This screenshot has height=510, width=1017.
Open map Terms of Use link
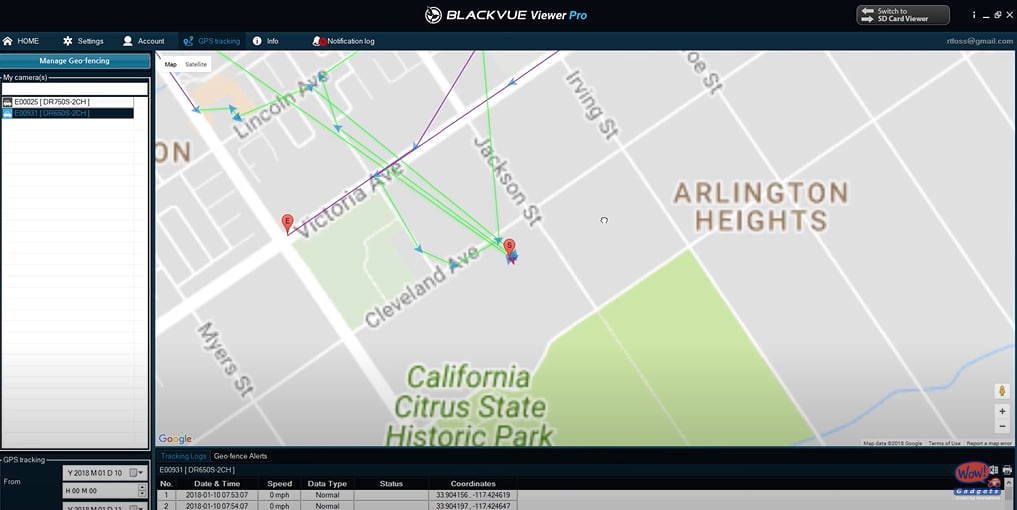[944, 443]
